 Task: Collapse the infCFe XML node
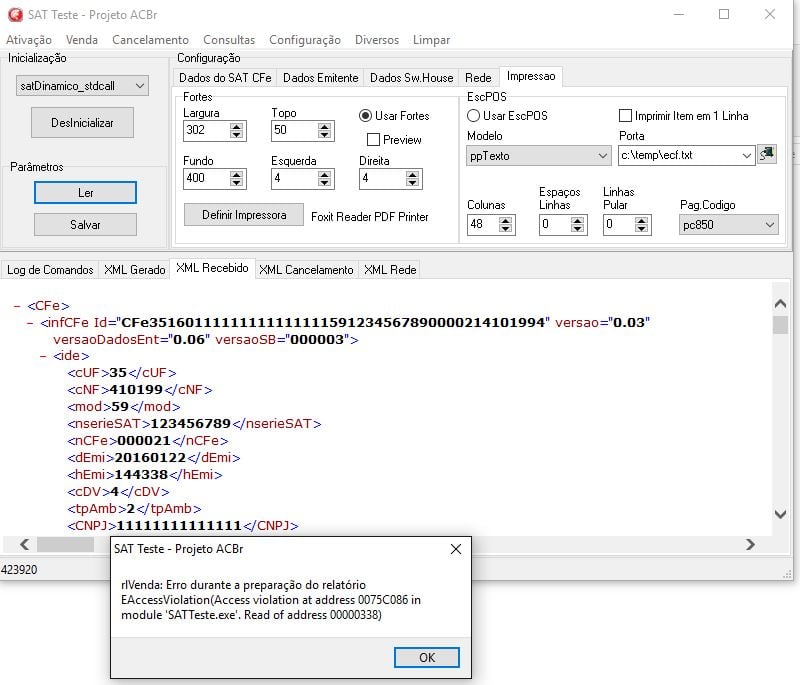pyautogui.click(x=30, y=323)
